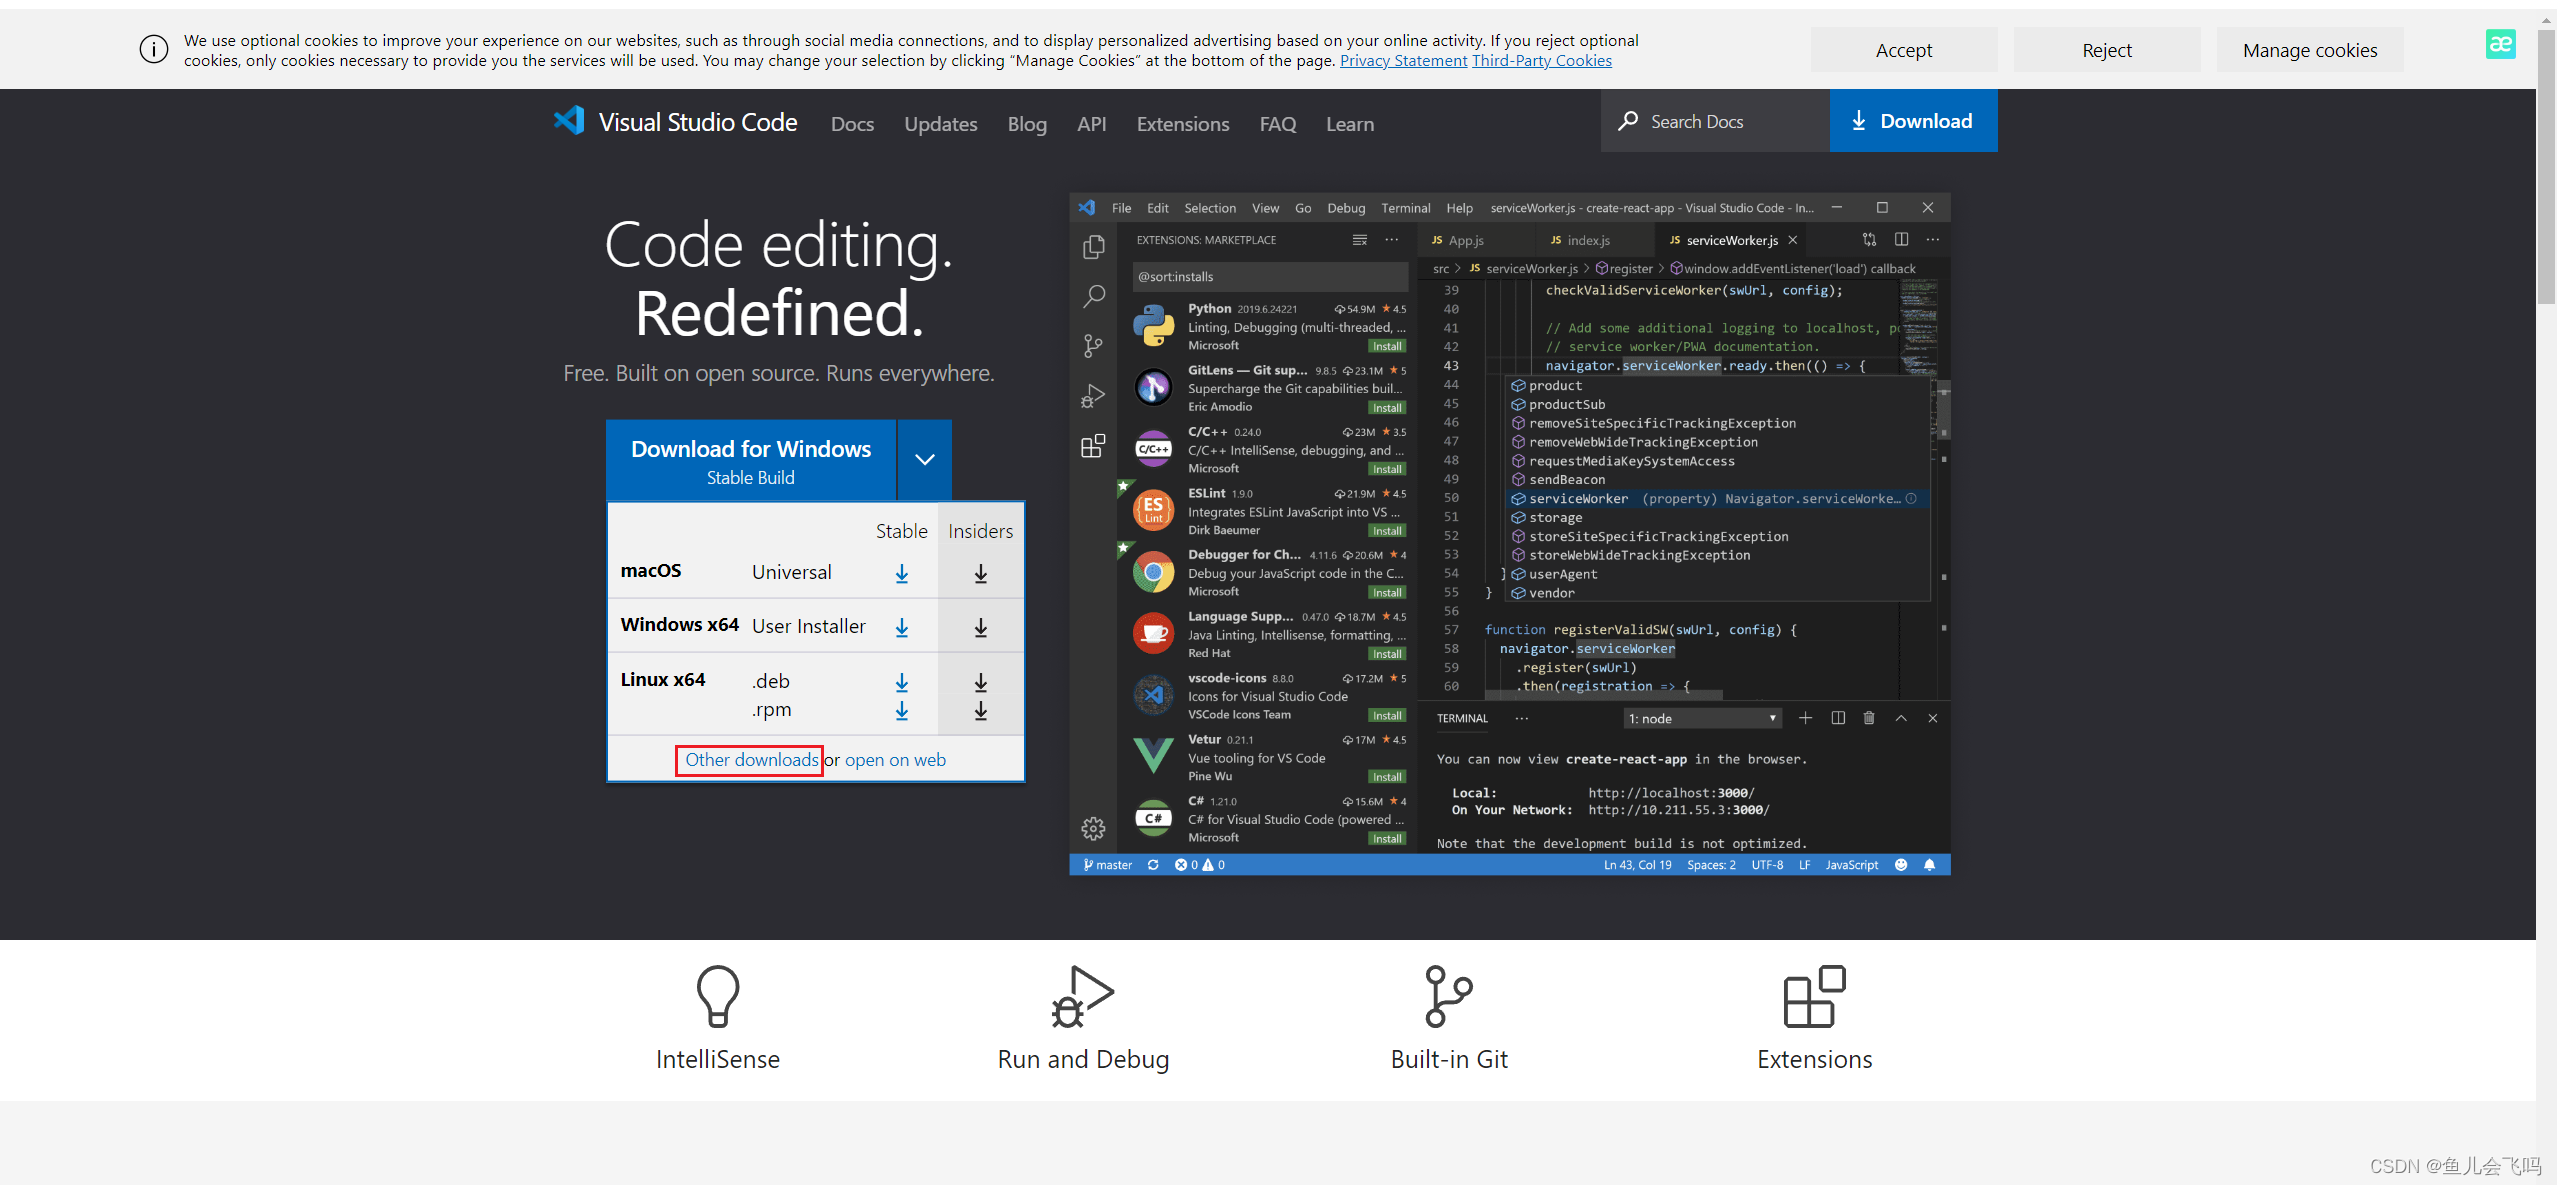The height and width of the screenshot is (1185, 2557).
Task: Open the Docs navigation item
Action: pos(852,124)
